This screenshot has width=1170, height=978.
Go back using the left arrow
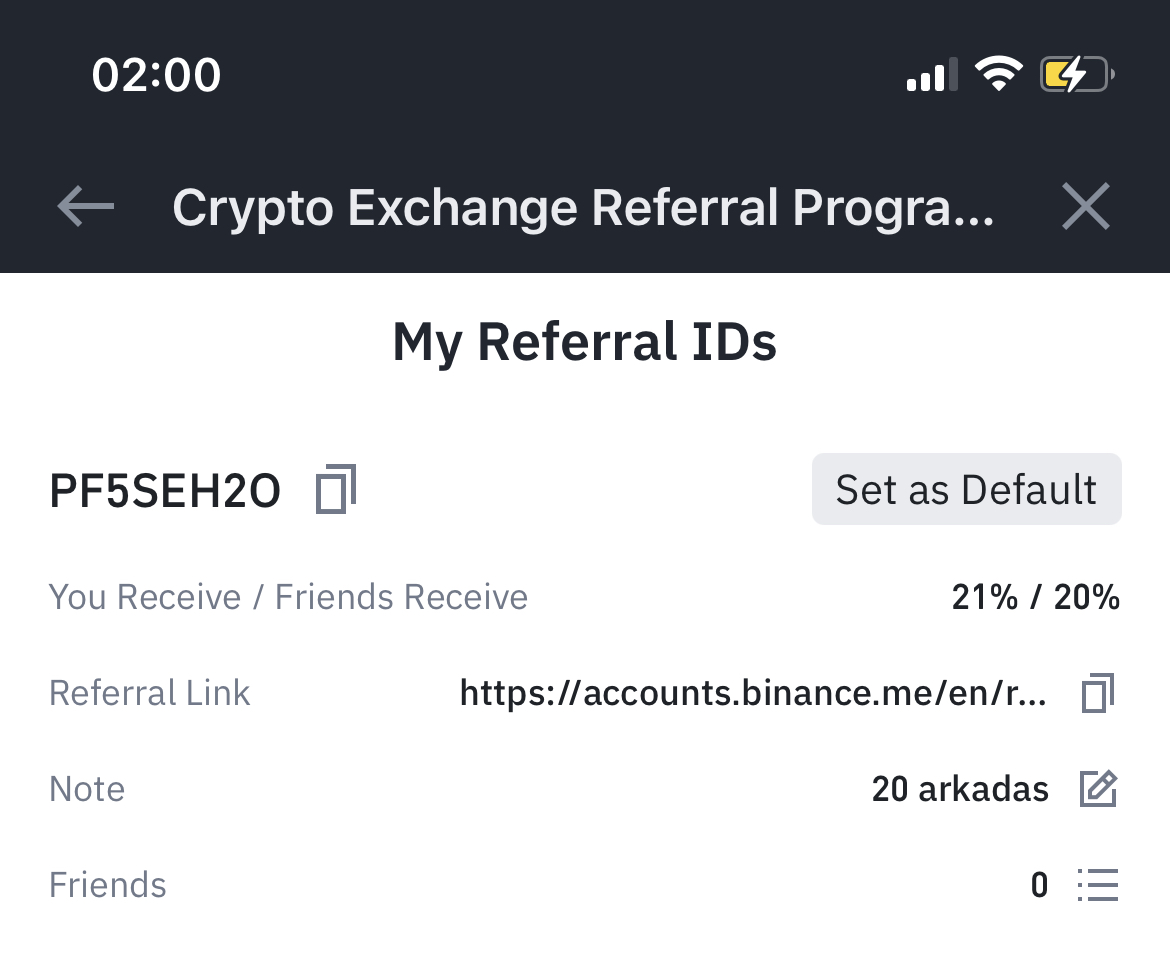coord(86,206)
